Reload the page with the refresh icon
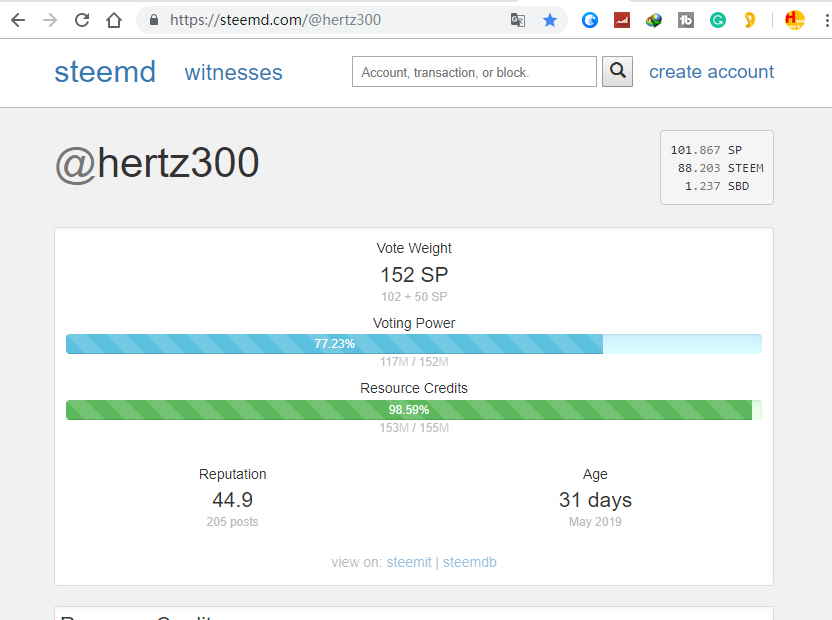The image size is (832, 620). [x=82, y=20]
